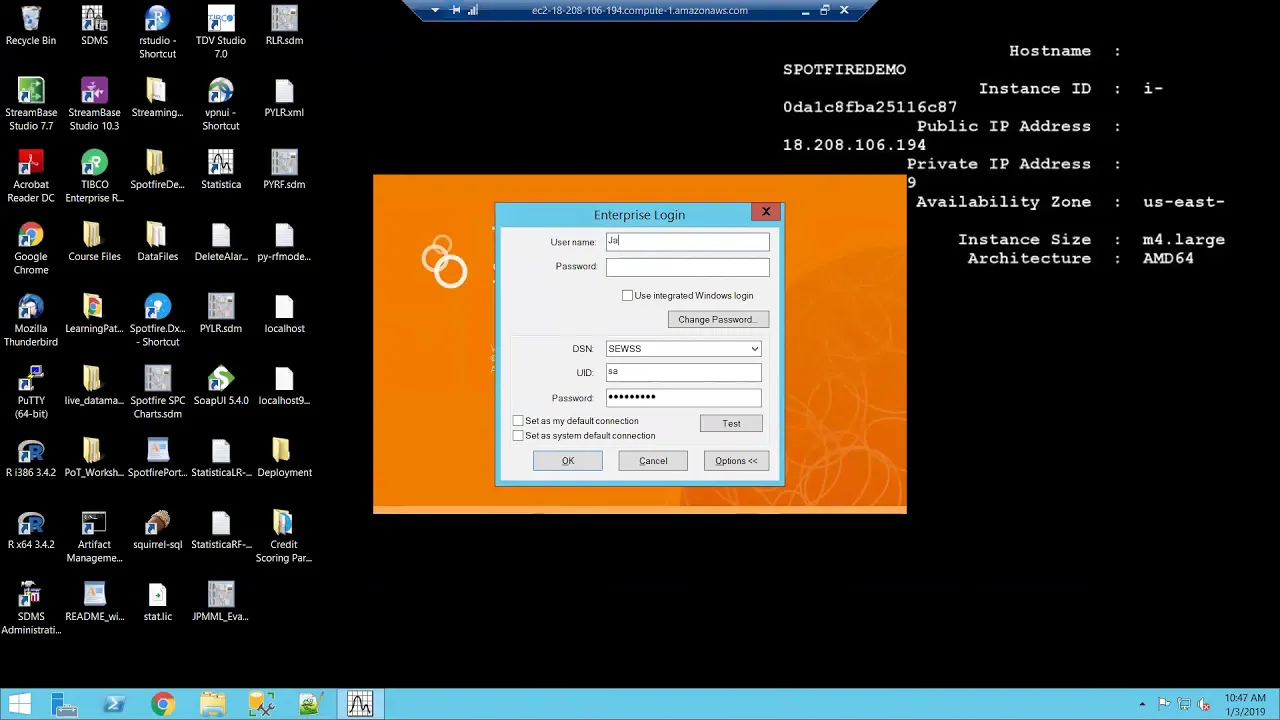
Task: Open File Explorer from the taskbar
Action: (212, 705)
